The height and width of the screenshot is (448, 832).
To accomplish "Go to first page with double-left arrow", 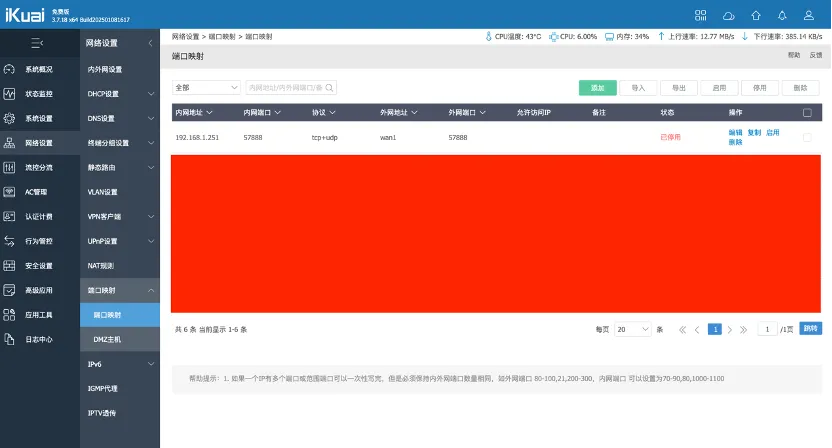I will pyautogui.click(x=682, y=330).
